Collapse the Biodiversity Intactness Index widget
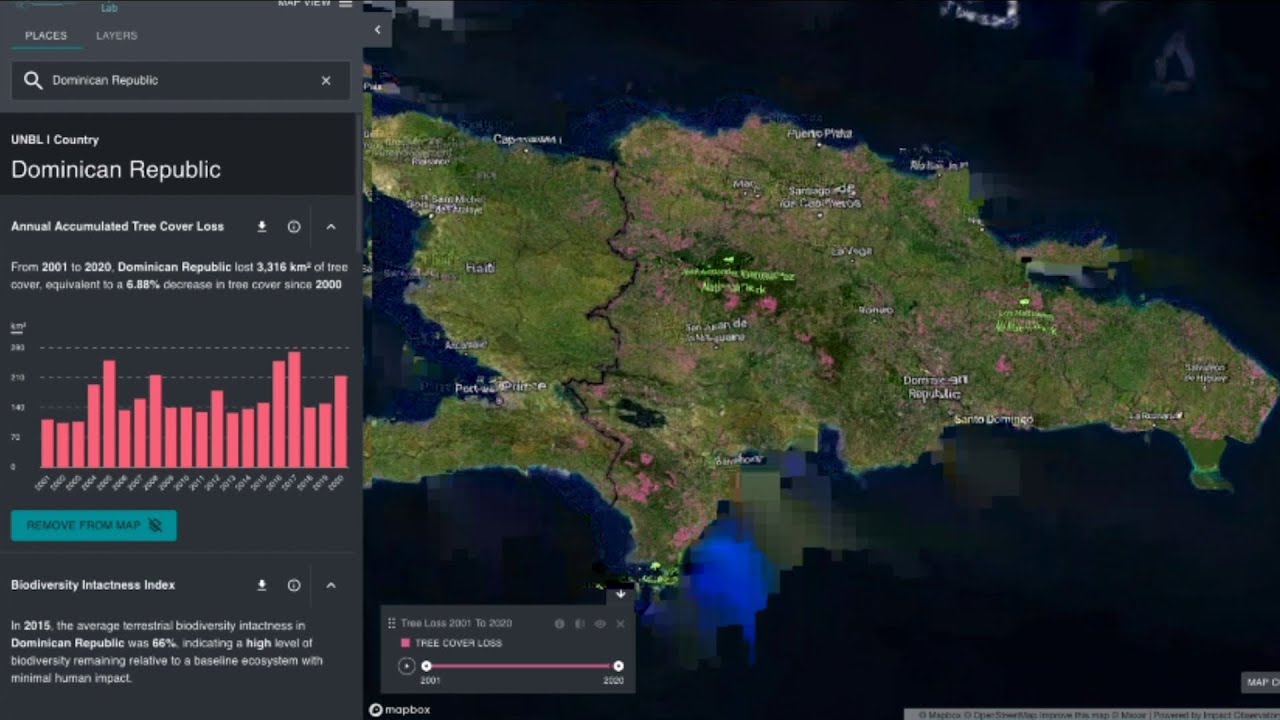 click(x=331, y=585)
